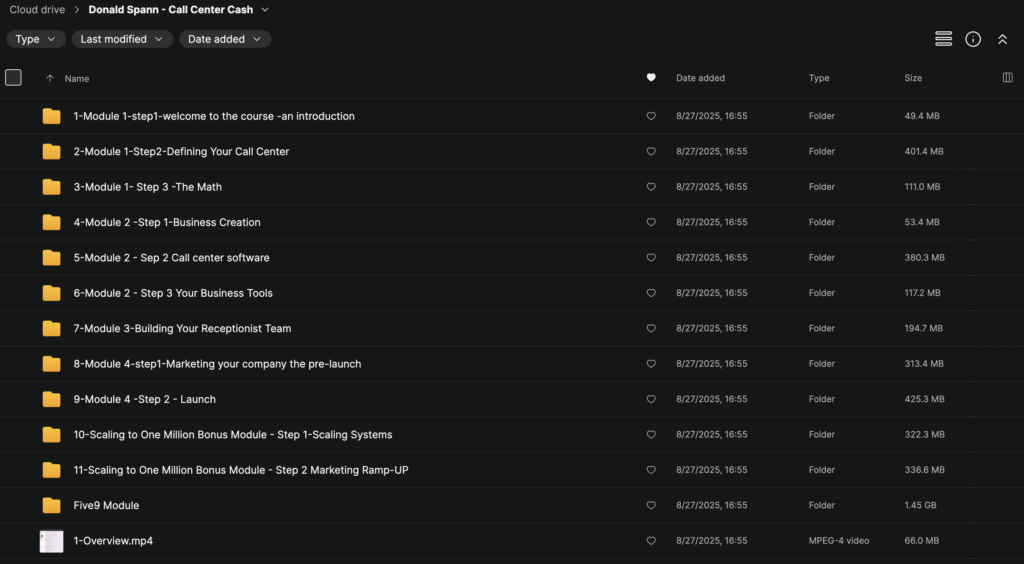Click the favorites heart column header icon

651,78
